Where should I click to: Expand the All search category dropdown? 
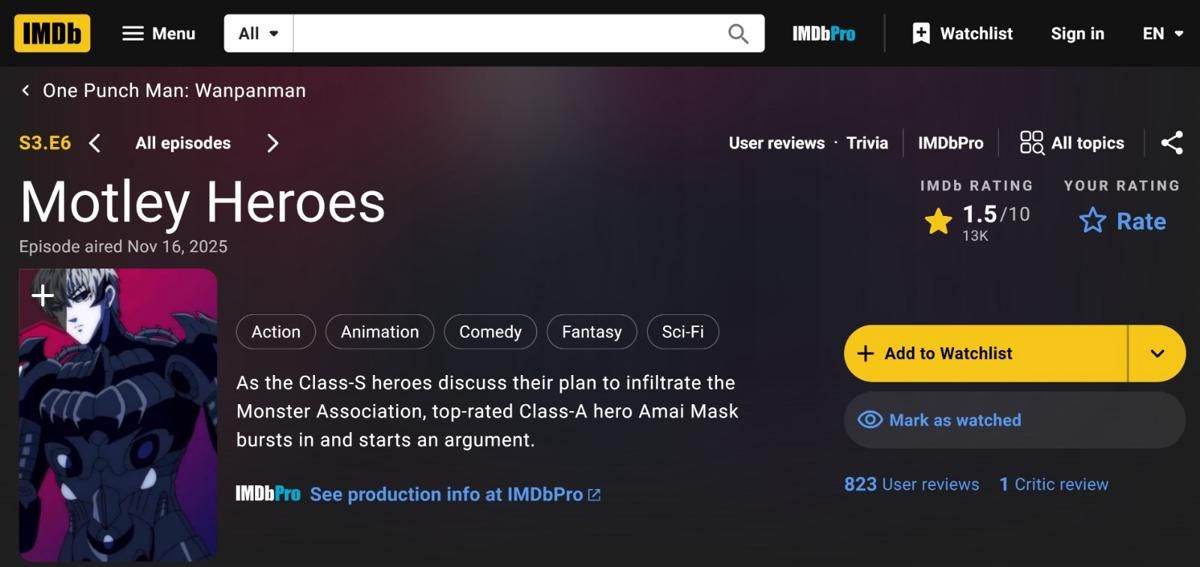coord(258,34)
